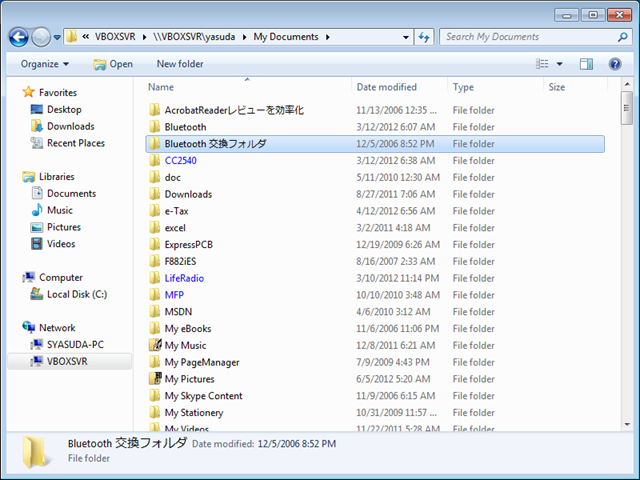Select the My Music folder icon
Screen dimensions: 640x480
pyautogui.click(x=155, y=345)
